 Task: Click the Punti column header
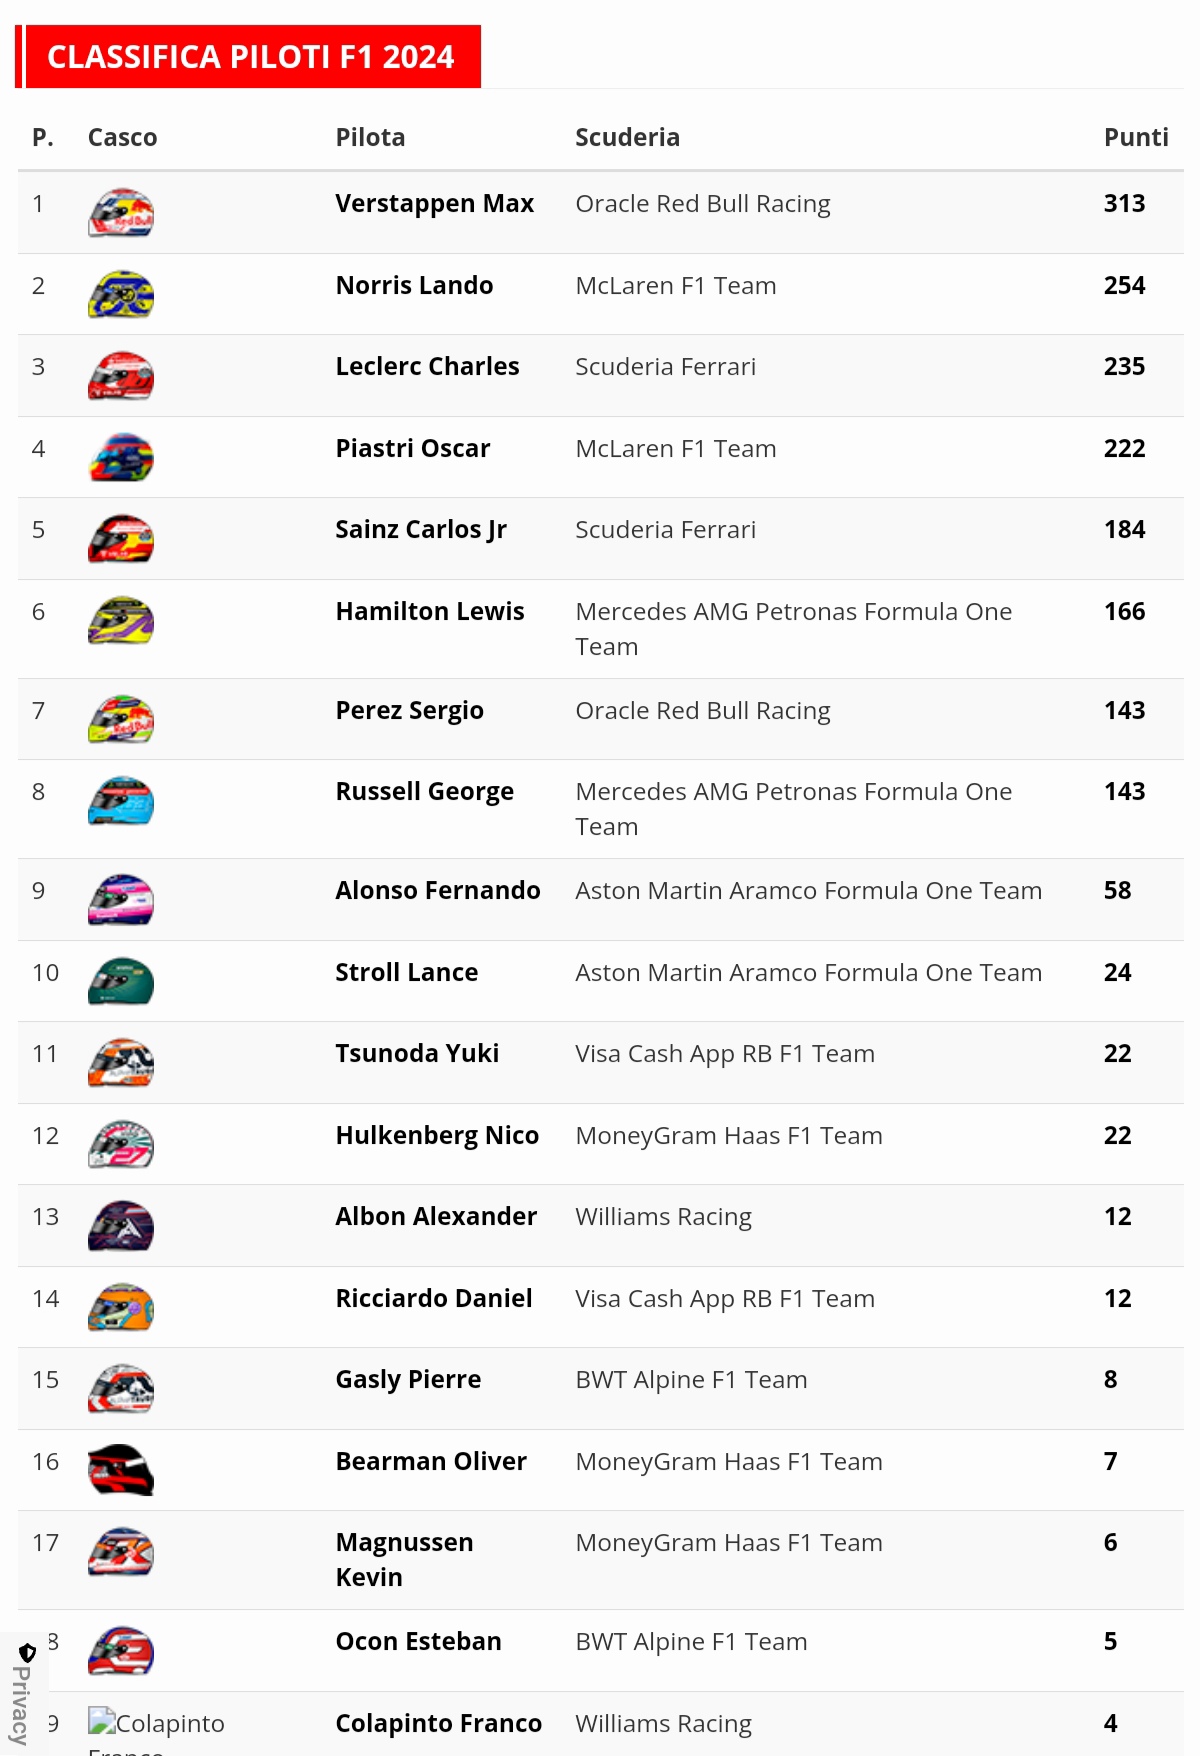pyautogui.click(x=1136, y=137)
